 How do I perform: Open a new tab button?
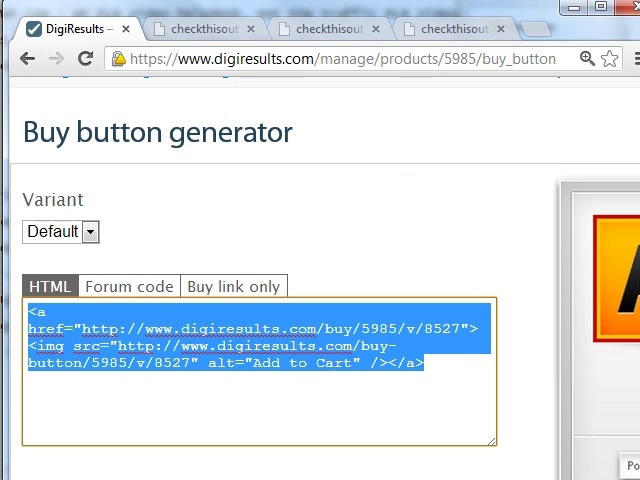tap(536, 29)
